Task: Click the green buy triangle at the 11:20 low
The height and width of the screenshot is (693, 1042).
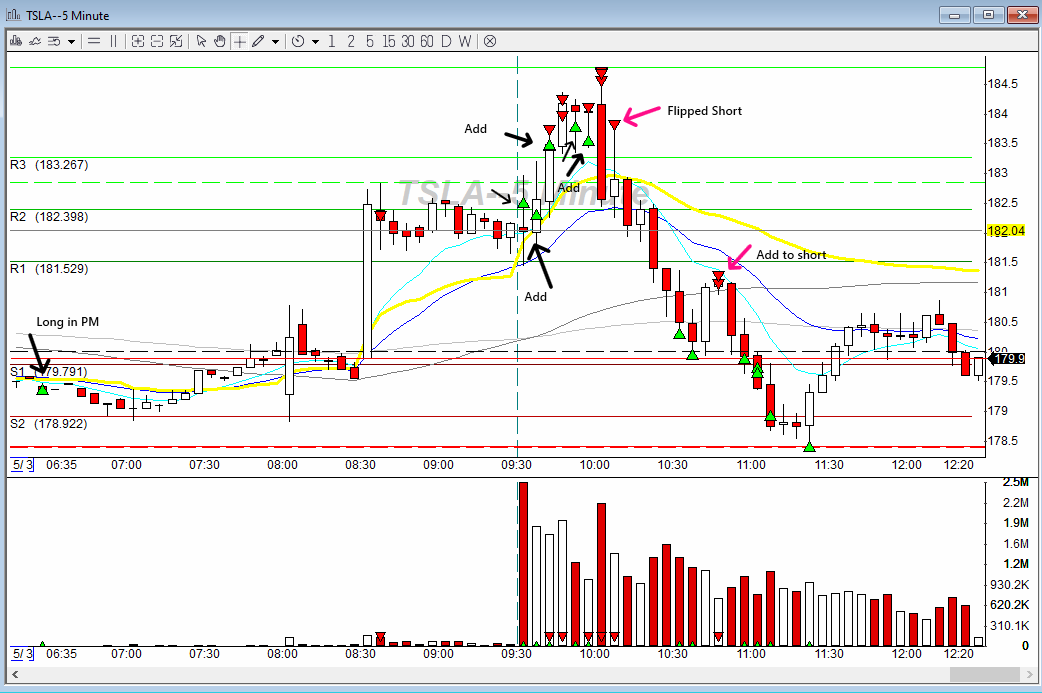Action: pyautogui.click(x=809, y=447)
